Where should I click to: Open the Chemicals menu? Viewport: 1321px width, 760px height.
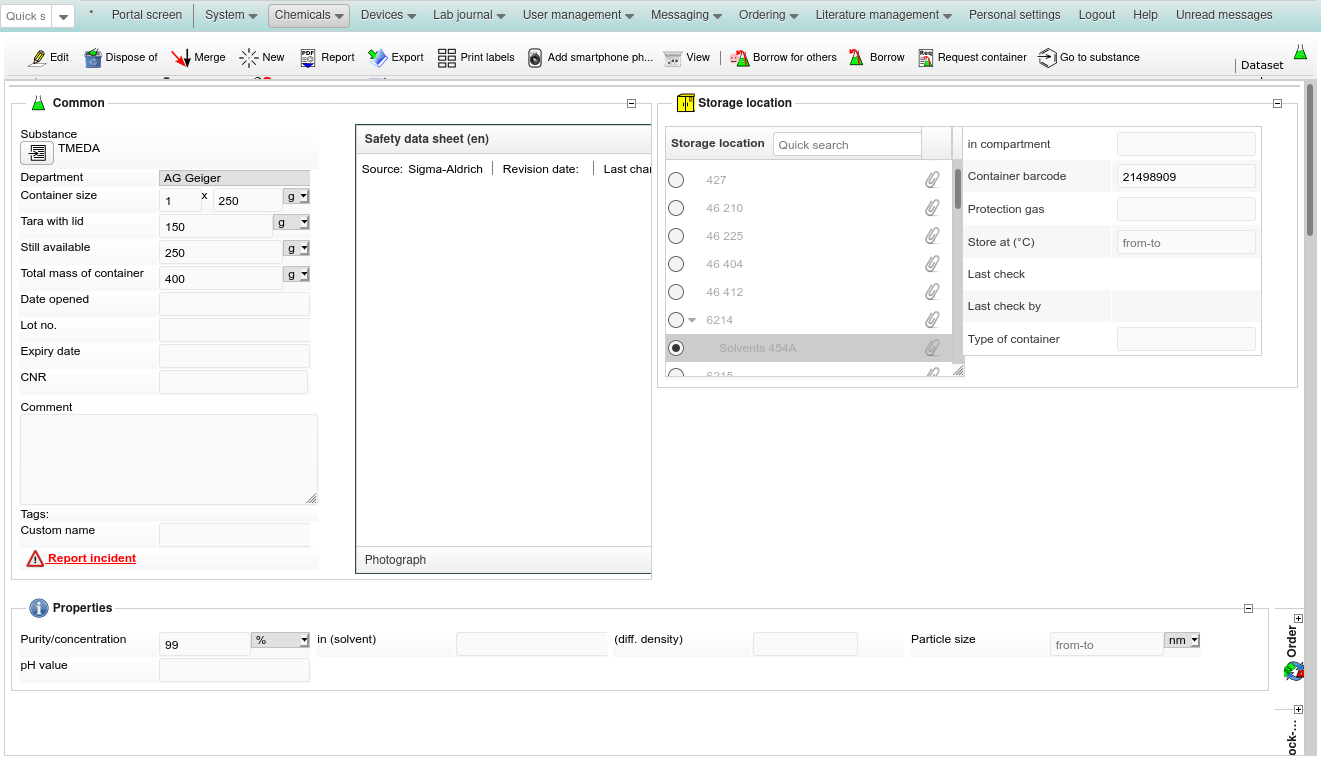[x=308, y=15]
